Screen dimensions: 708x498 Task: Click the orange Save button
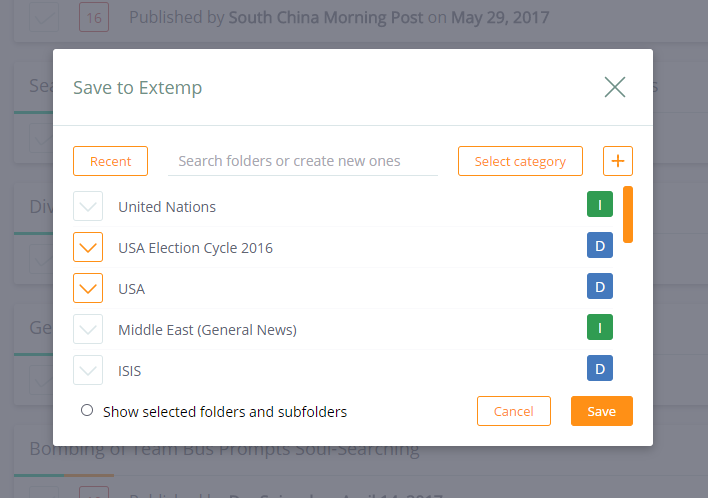point(601,411)
